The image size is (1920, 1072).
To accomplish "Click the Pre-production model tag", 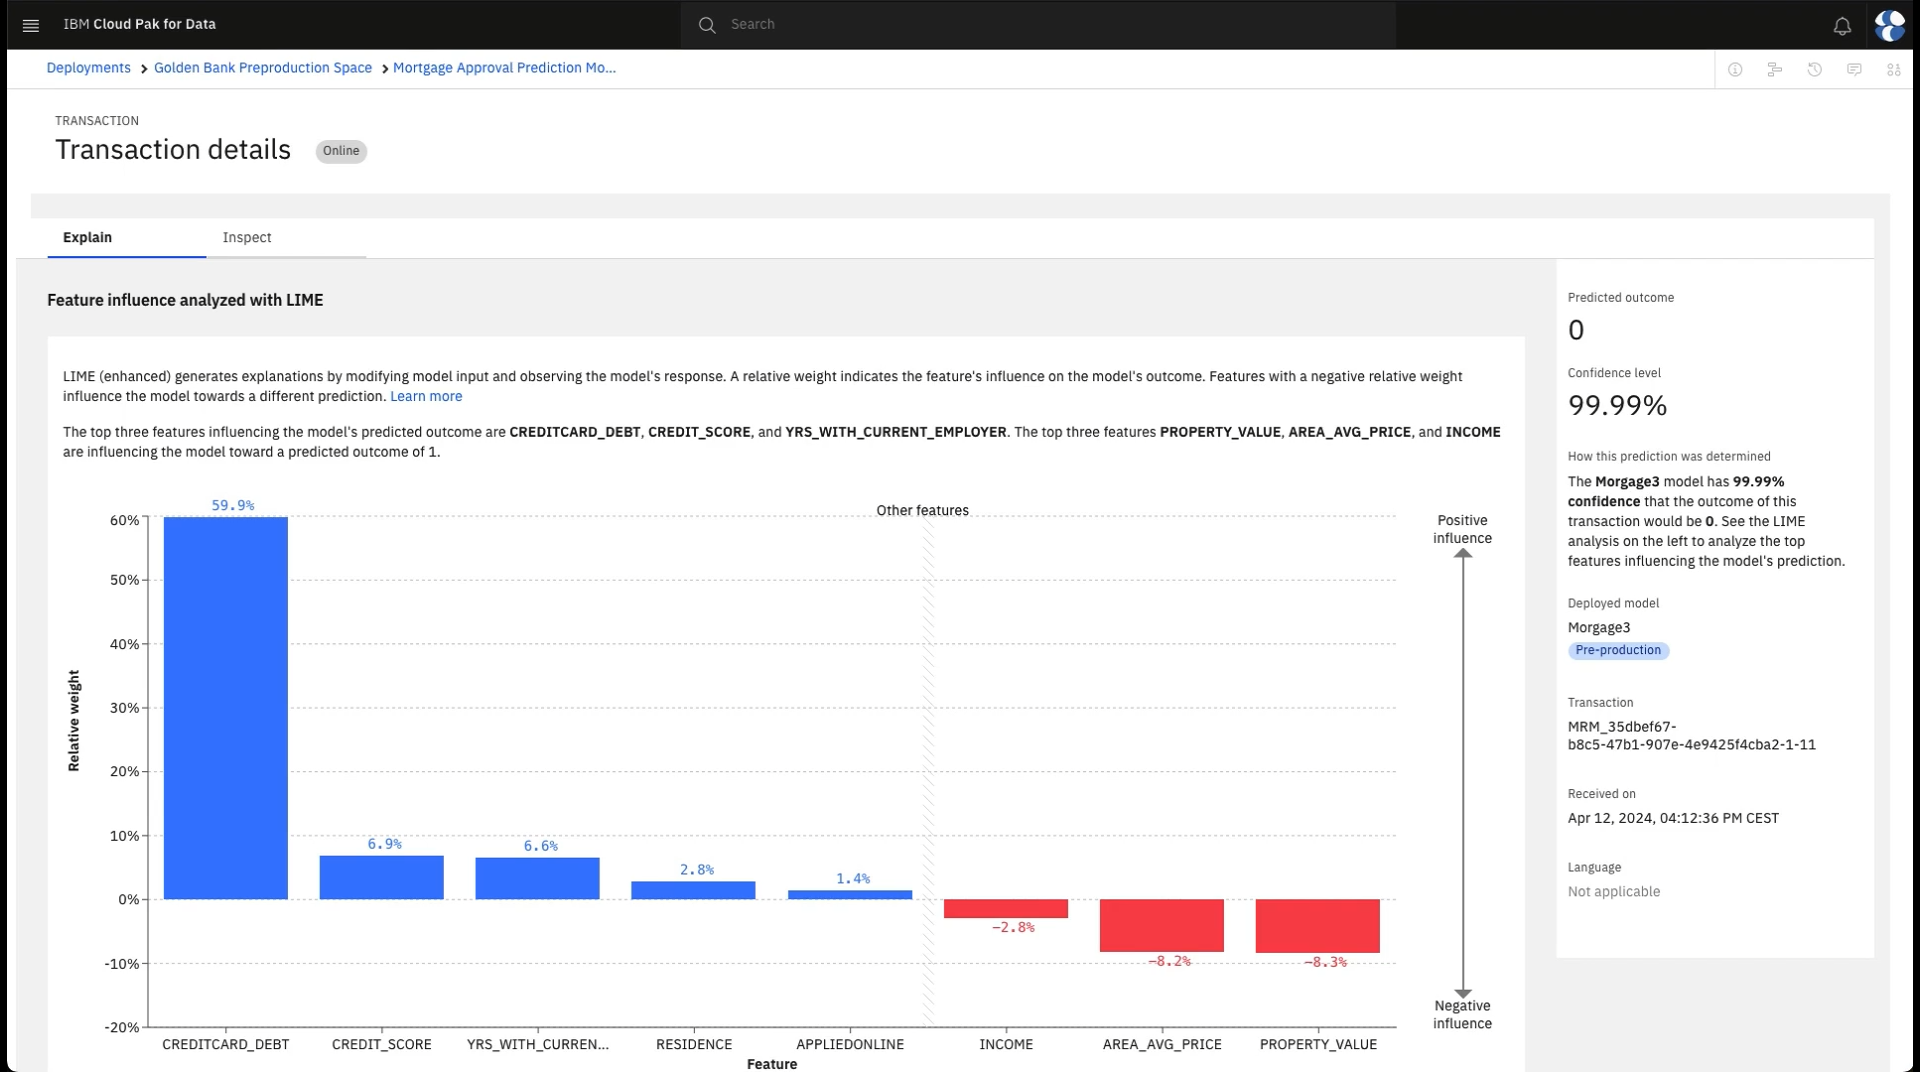I will tap(1618, 650).
